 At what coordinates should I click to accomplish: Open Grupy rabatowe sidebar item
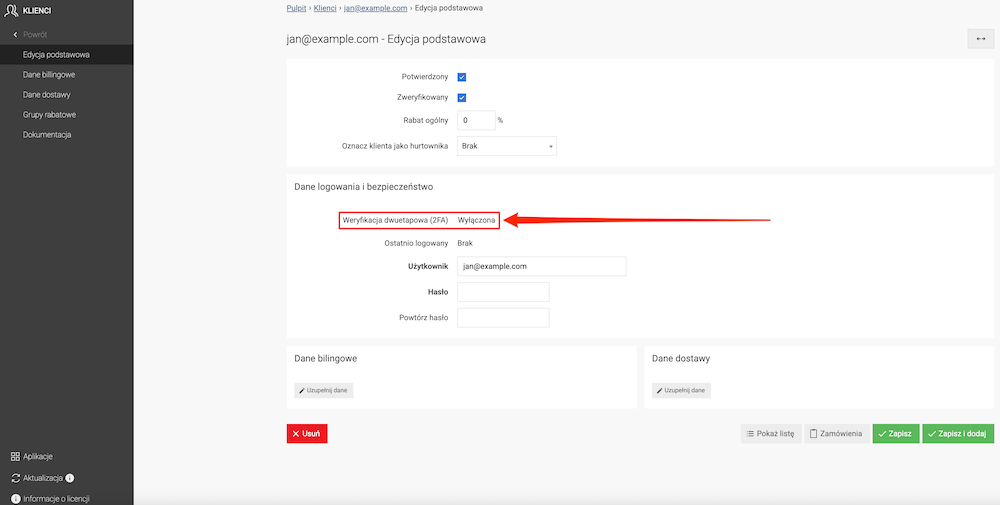pyautogui.click(x=50, y=115)
